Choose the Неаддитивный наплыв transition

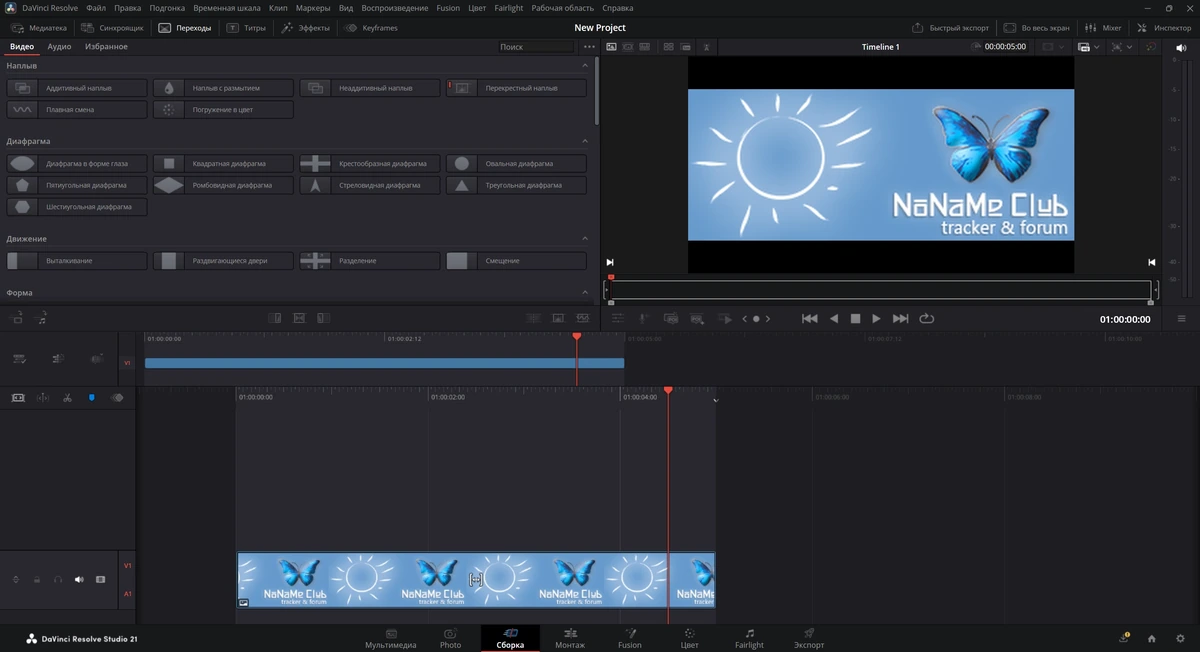[370, 88]
